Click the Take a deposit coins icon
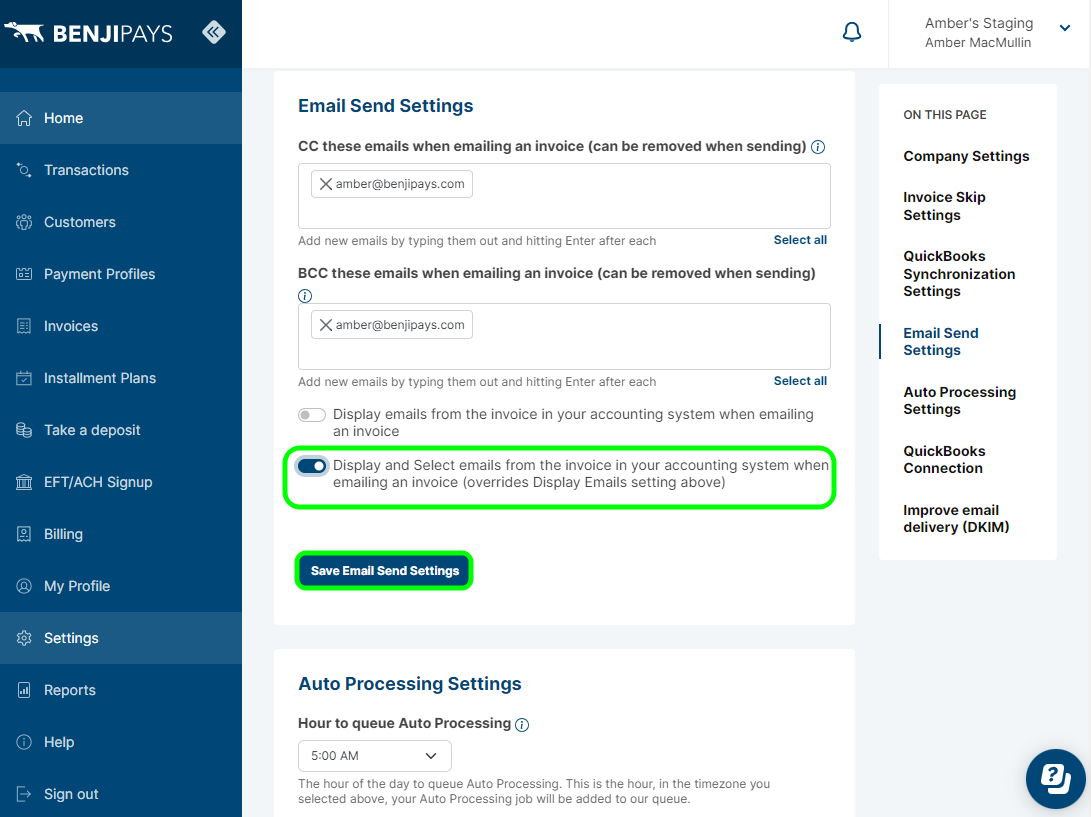The height and width of the screenshot is (817, 1091). pyautogui.click(x=24, y=430)
